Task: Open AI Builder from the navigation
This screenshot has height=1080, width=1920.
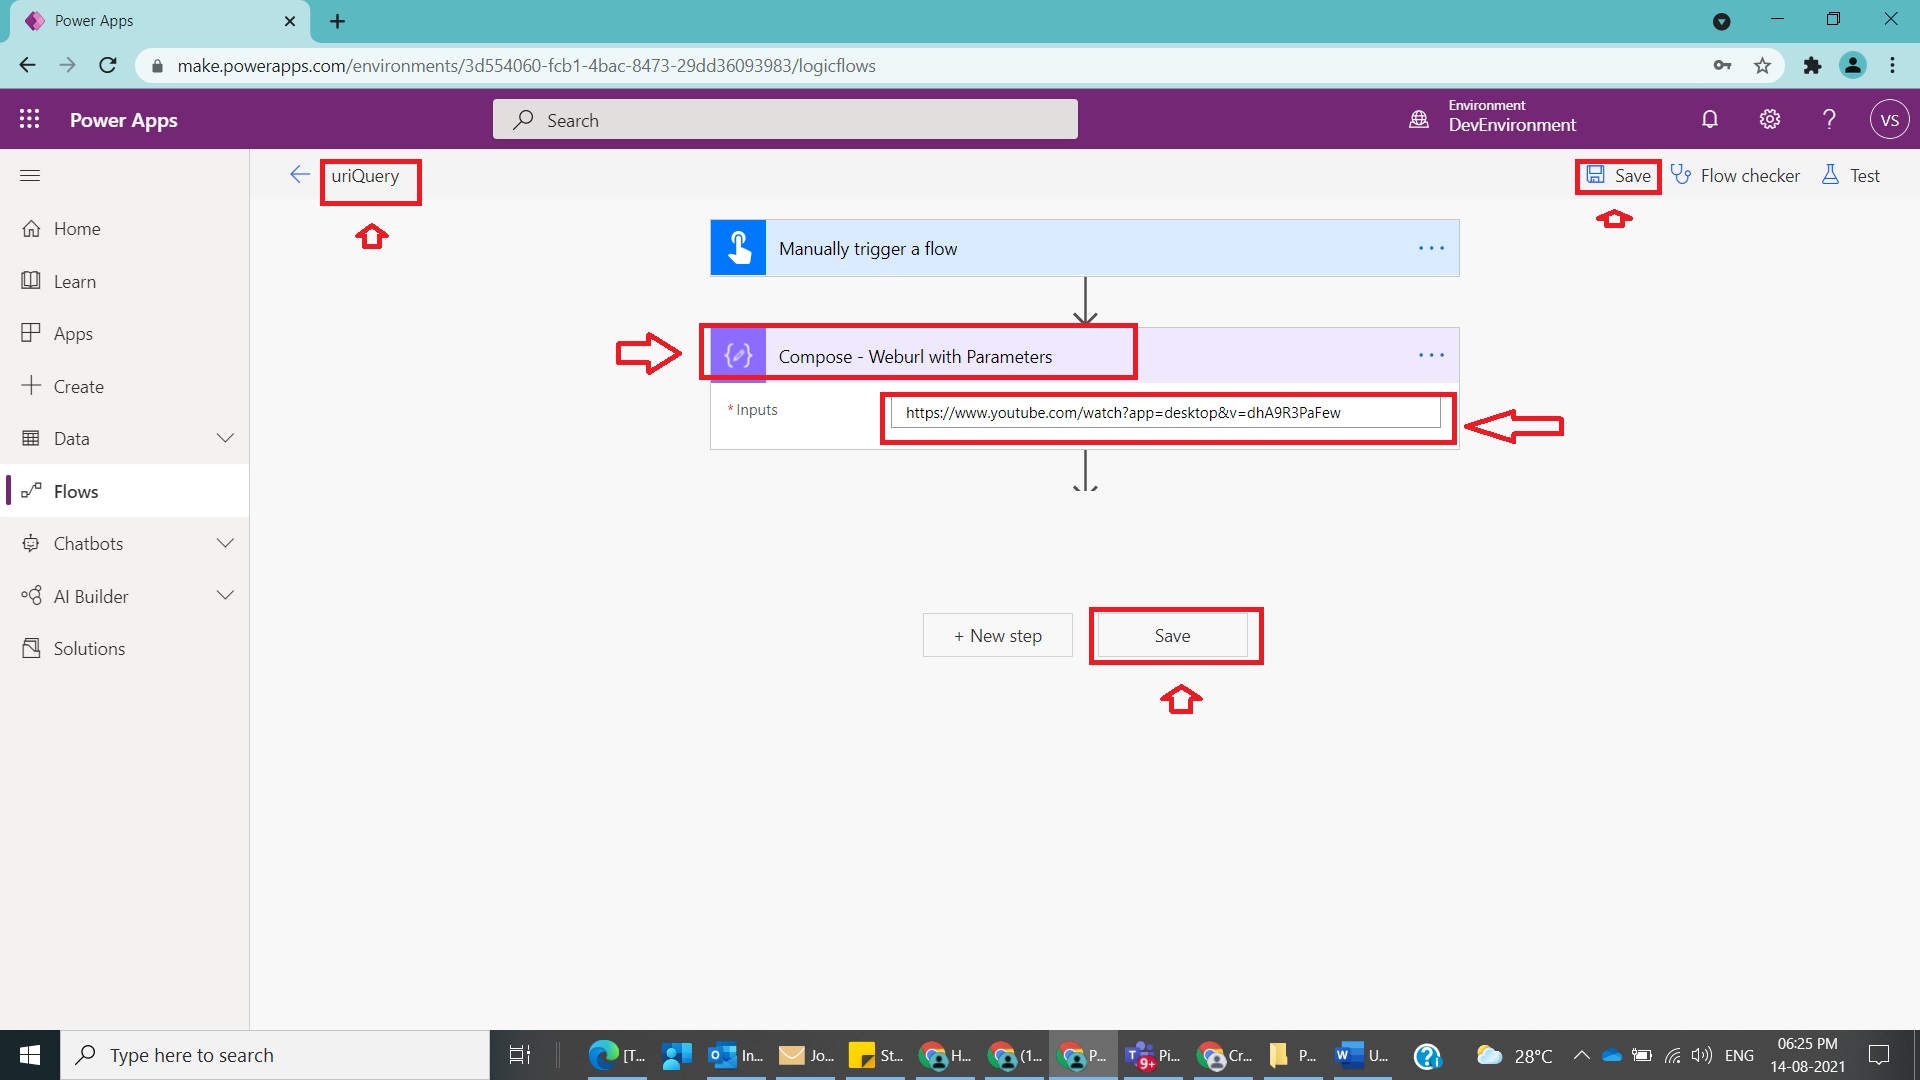Action: [x=88, y=595]
